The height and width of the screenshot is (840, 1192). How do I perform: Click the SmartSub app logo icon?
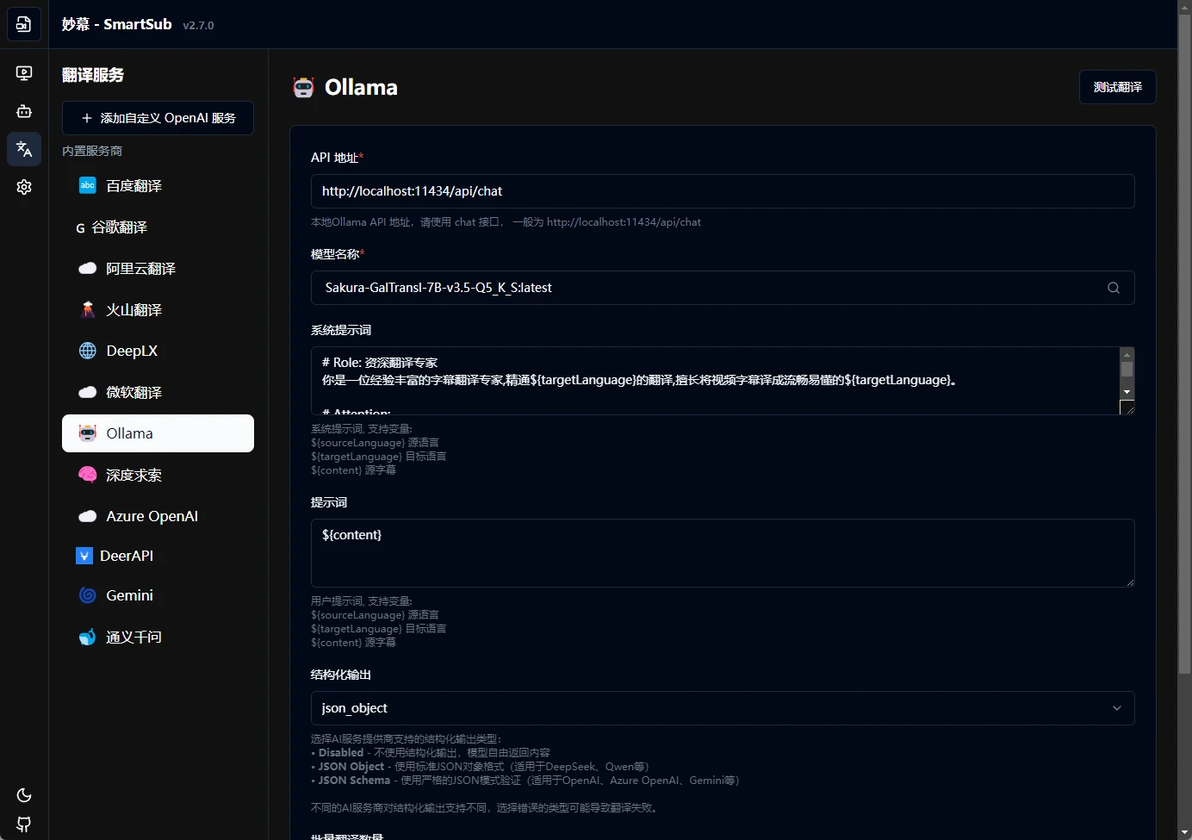(24, 24)
